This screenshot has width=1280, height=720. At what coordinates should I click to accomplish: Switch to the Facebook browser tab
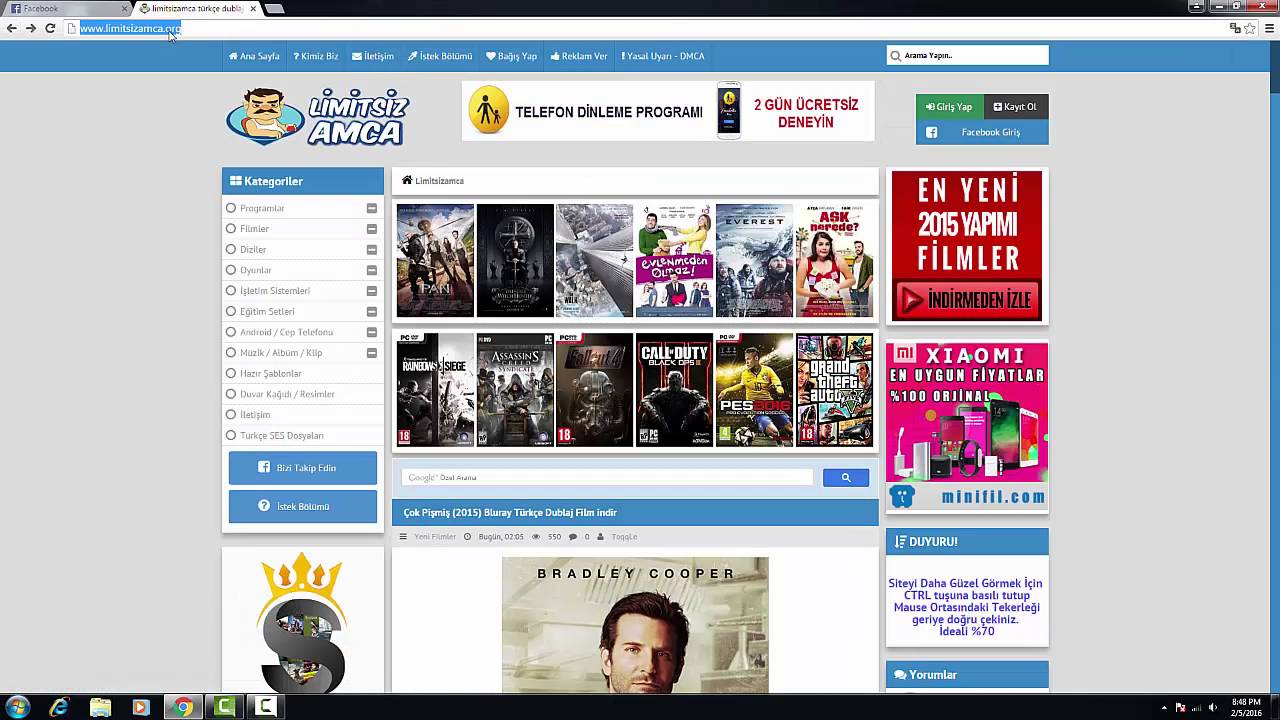[x=66, y=9]
